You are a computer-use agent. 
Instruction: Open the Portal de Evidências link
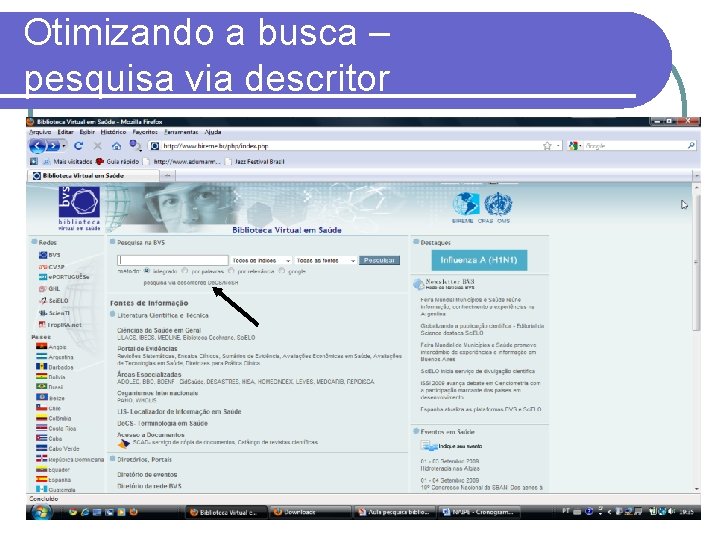(147, 349)
